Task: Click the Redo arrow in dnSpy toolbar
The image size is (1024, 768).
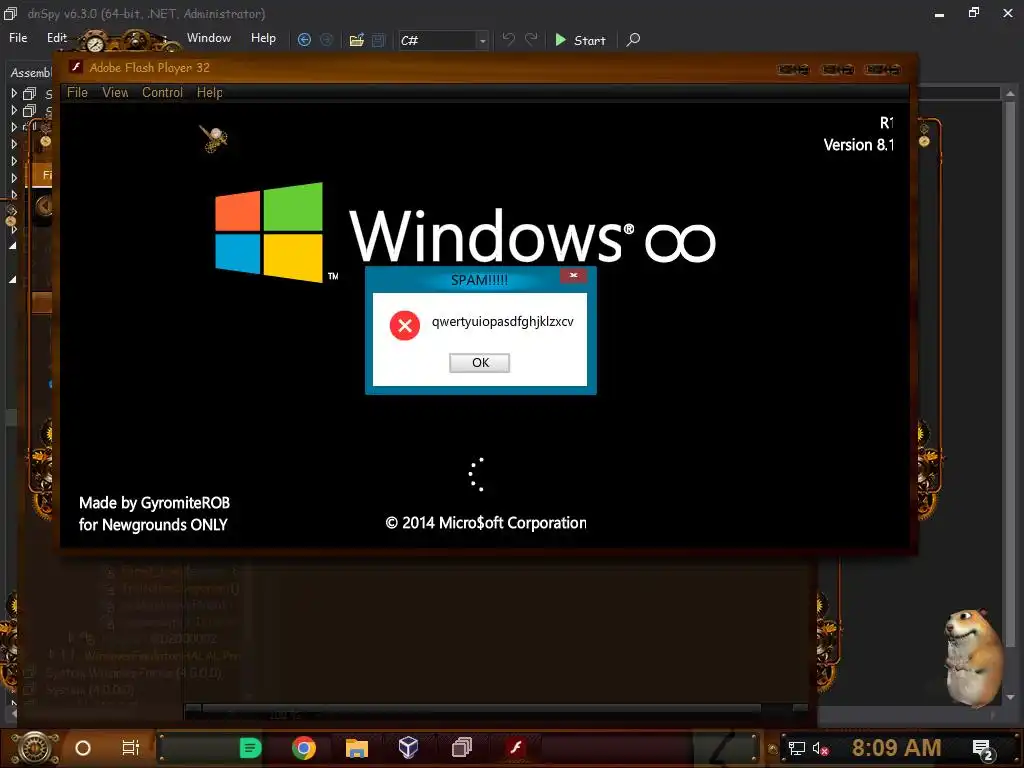Action: (532, 40)
